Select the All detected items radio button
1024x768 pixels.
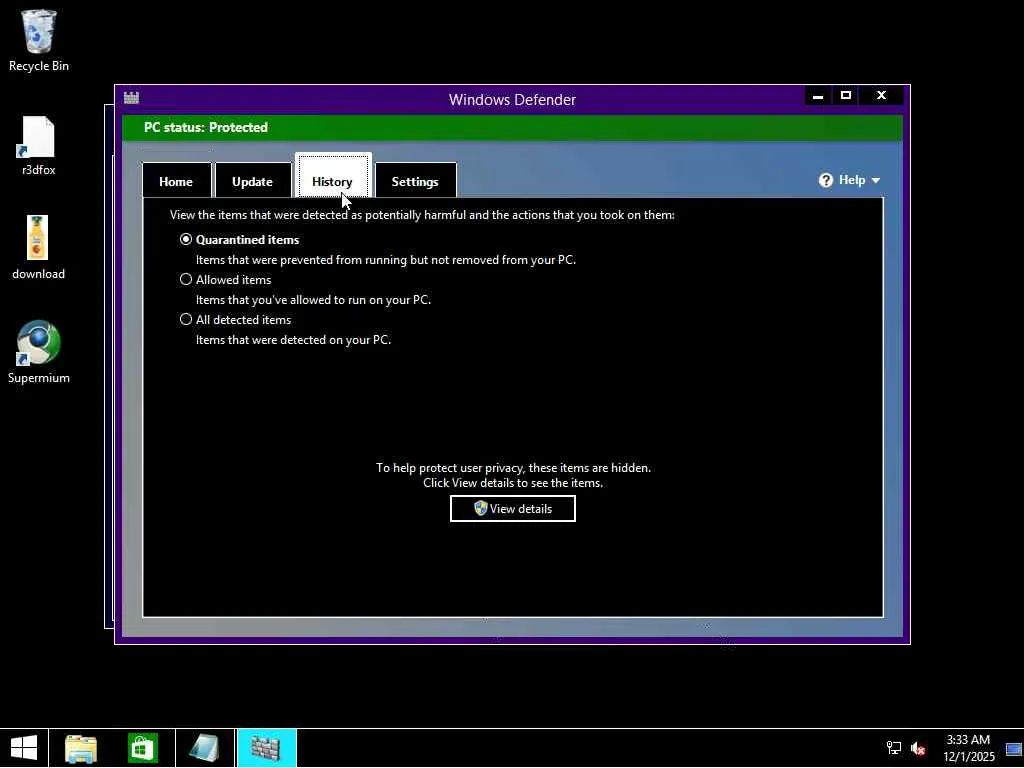click(186, 319)
